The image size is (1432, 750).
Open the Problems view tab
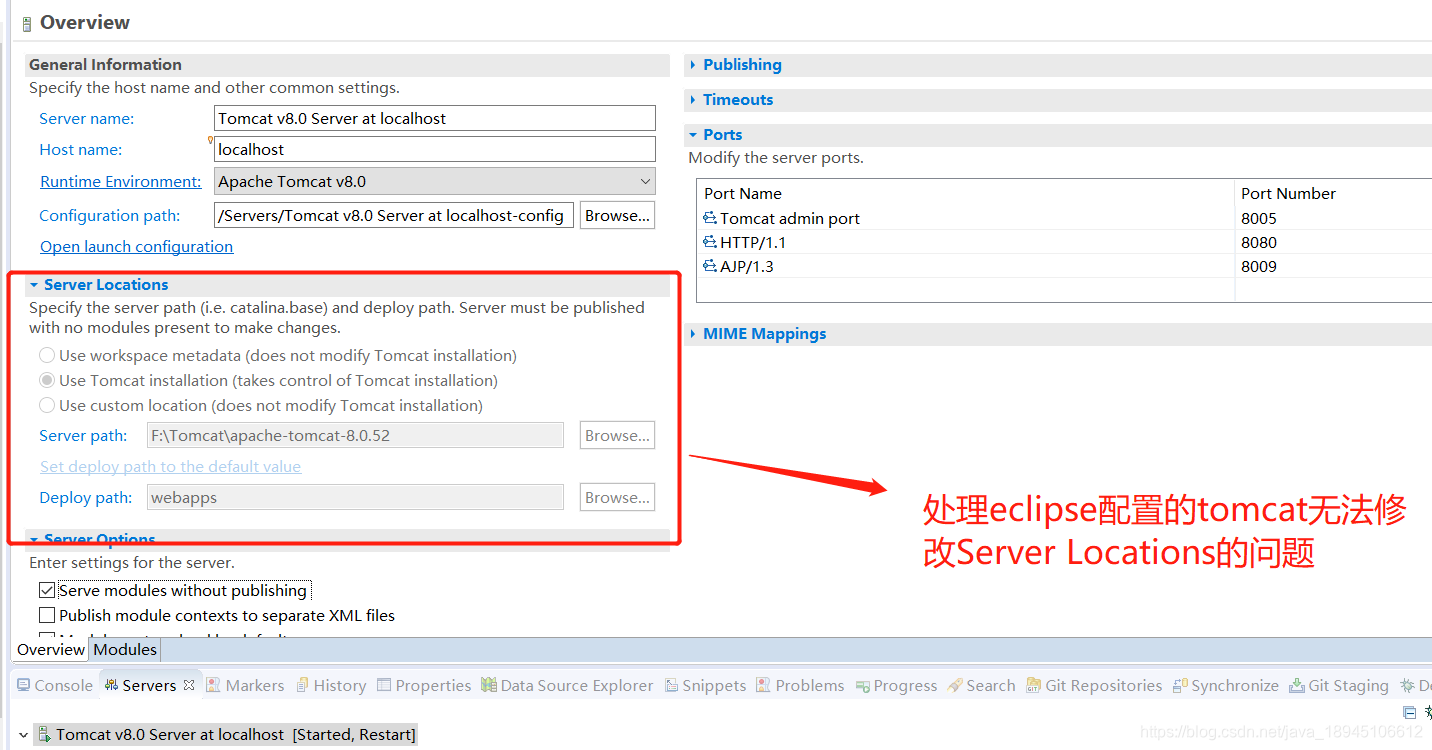(800, 685)
